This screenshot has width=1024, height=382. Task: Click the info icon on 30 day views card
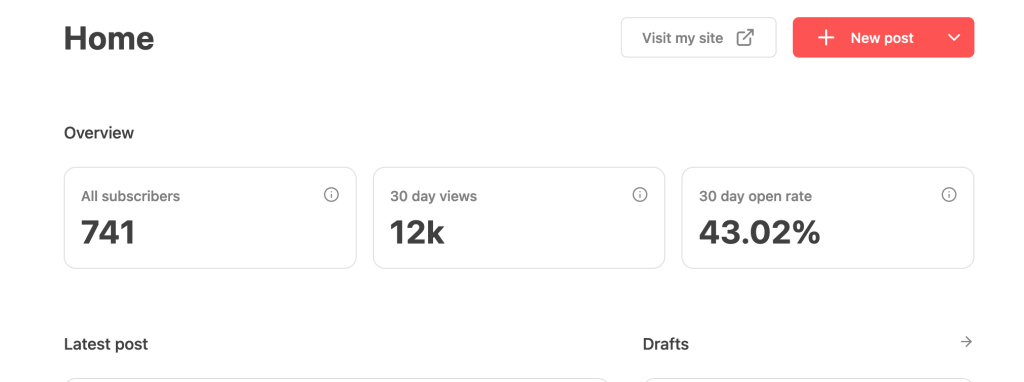tap(640, 195)
